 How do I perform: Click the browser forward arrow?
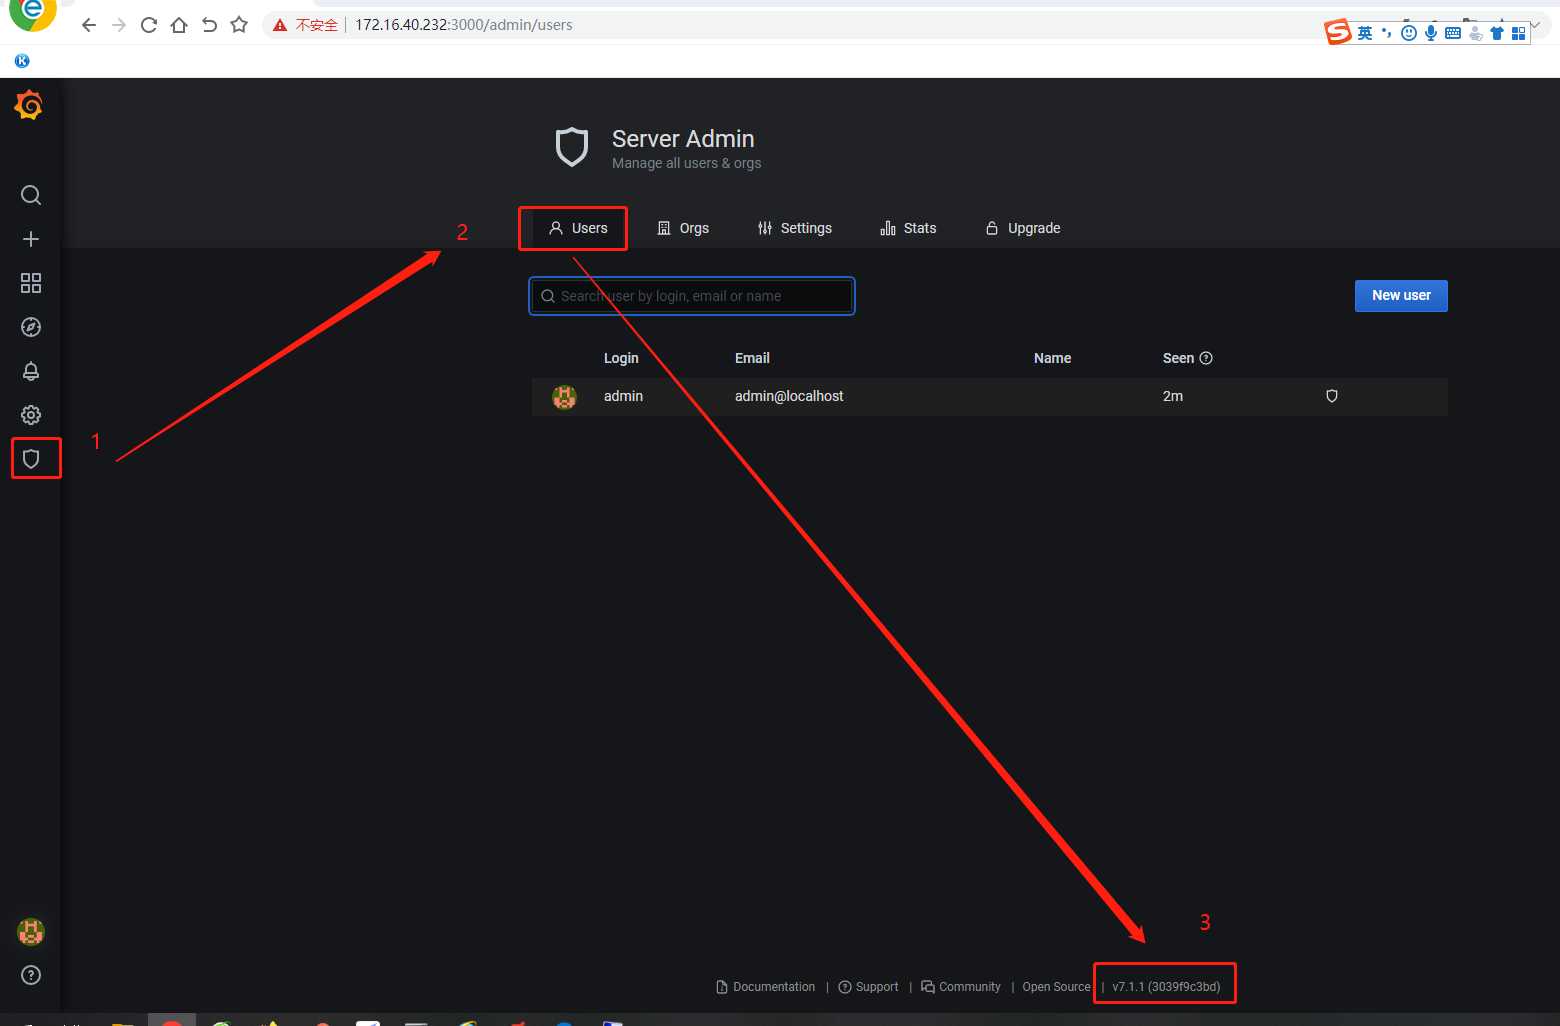click(x=119, y=25)
